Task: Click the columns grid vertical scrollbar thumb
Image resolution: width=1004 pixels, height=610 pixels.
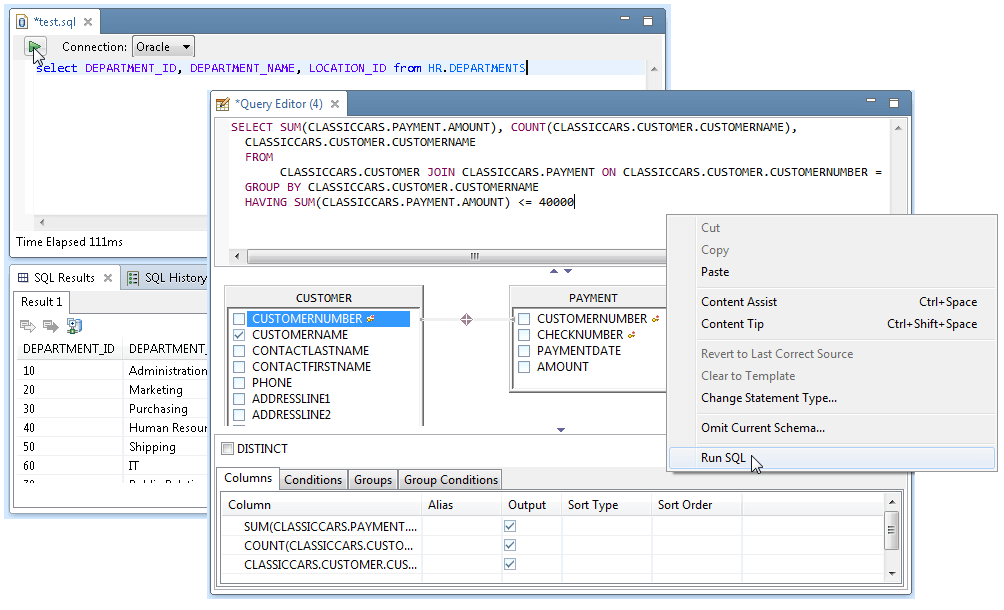Action: [891, 529]
